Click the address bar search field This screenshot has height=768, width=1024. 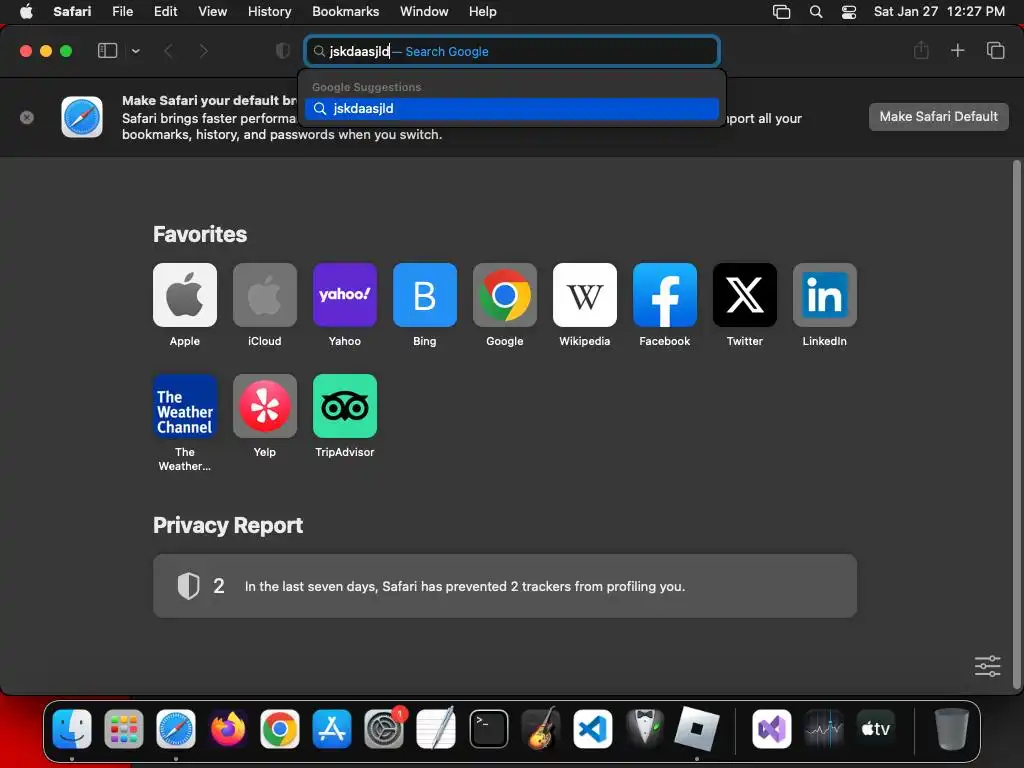click(x=512, y=51)
